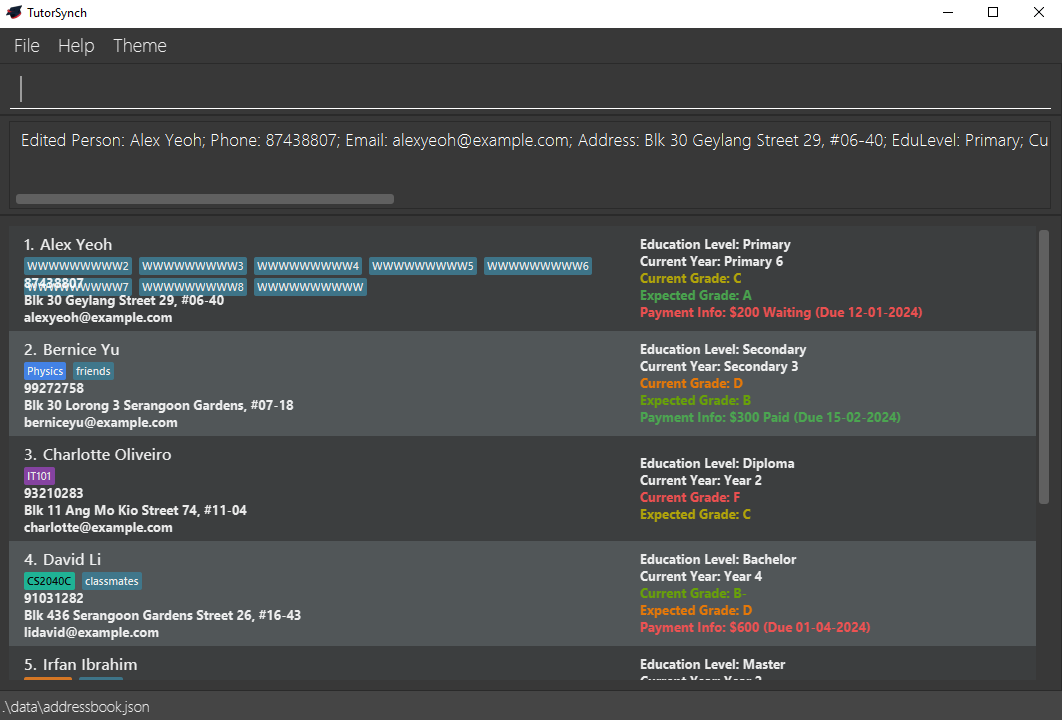
Task: Click Expected Grade: C for Charlotte
Action: [x=696, y=514]
